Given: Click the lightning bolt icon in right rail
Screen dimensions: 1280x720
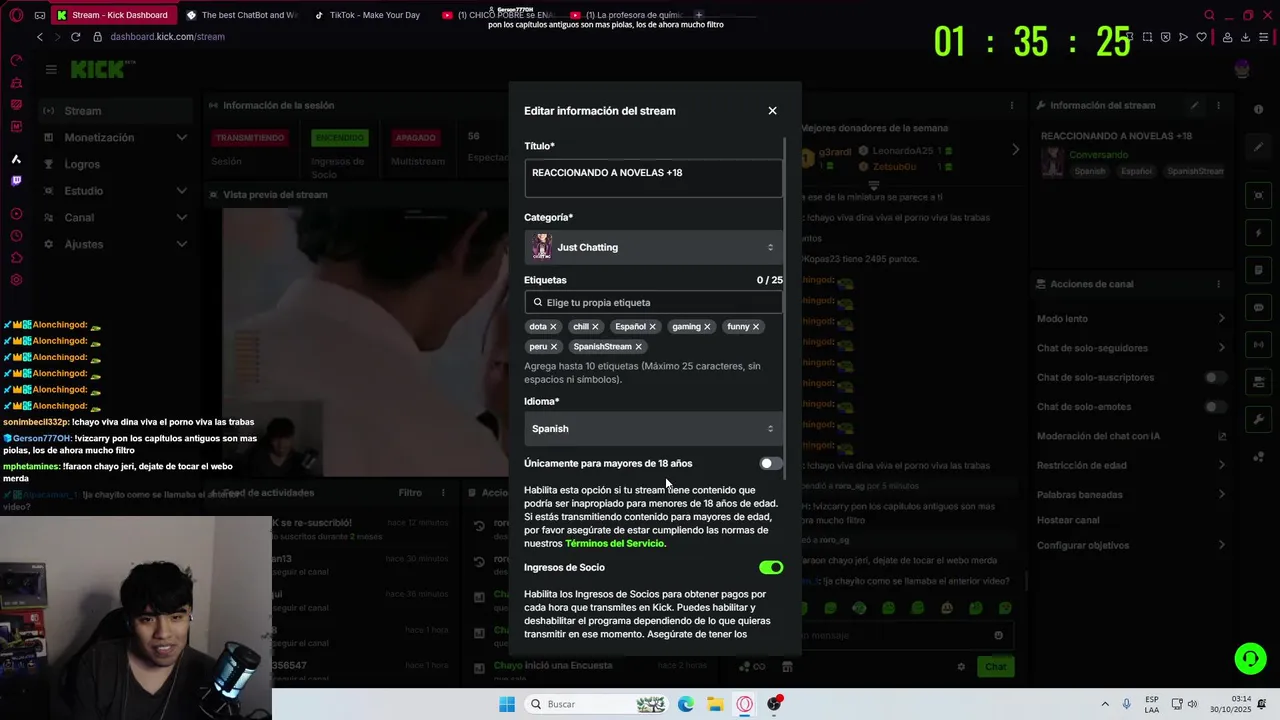Looking at the screenshot, I should [1258, 233].
